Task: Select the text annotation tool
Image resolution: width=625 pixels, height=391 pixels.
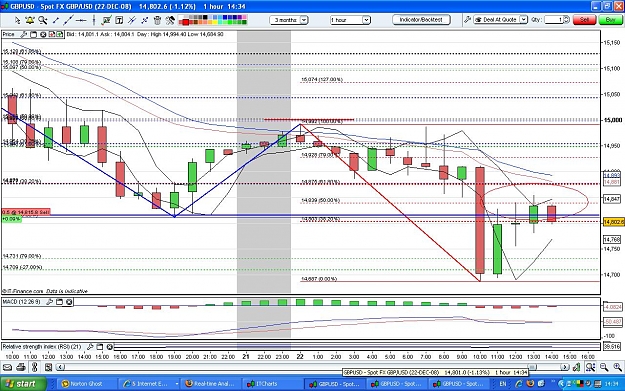Action: (x=119, y=20)
